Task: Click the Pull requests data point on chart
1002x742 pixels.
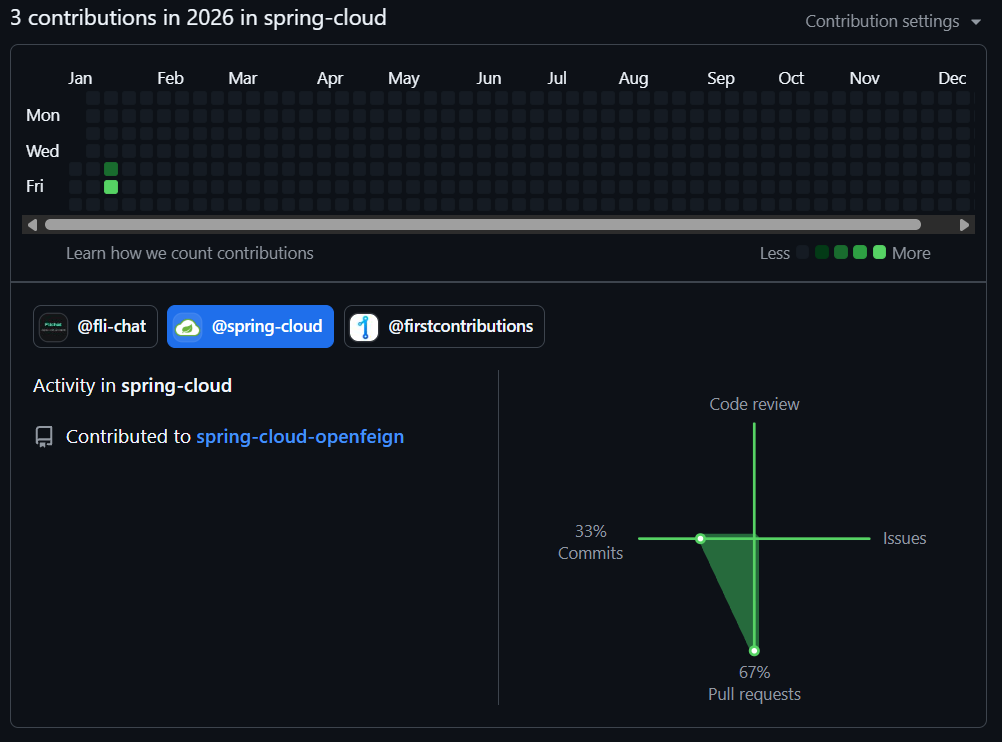Action: click(x=754, y=651)
